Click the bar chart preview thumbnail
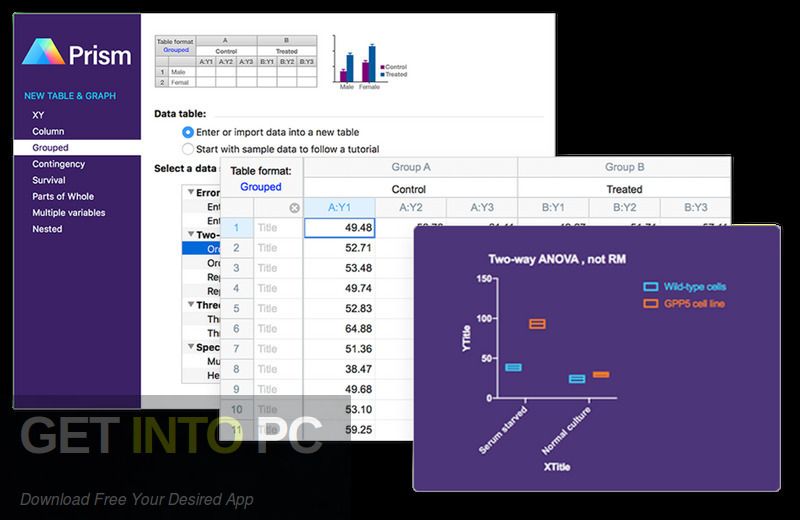This screenshot has height=520, width=800. pos(369,62)
